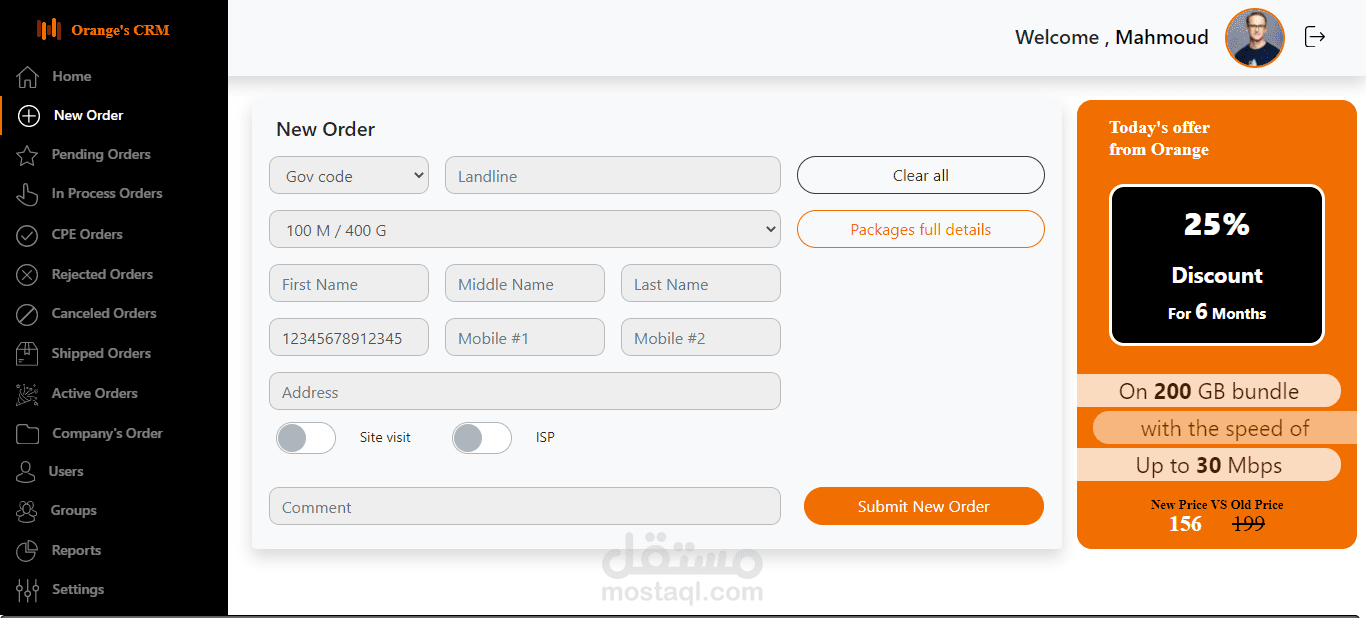Open CPE Orders in sidebar
This screenshot has height=618, width=1366.
pyautogui.click(x=87, y=235)
